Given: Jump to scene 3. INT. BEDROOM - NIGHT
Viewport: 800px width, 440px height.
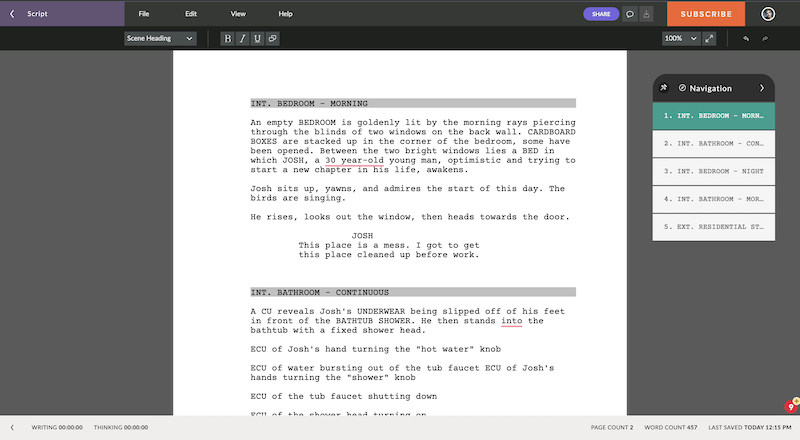Looking at the screenshot, I should click(713, 171).
